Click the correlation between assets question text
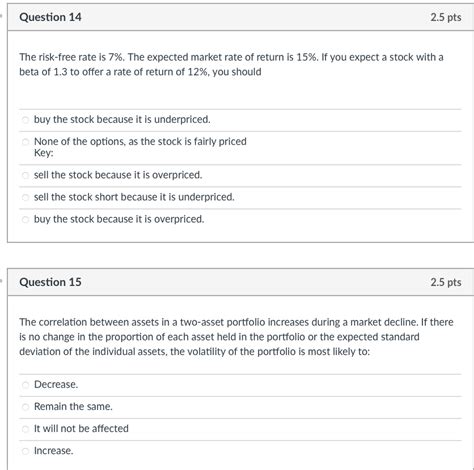The image size is (474, 470). (236, 337)
